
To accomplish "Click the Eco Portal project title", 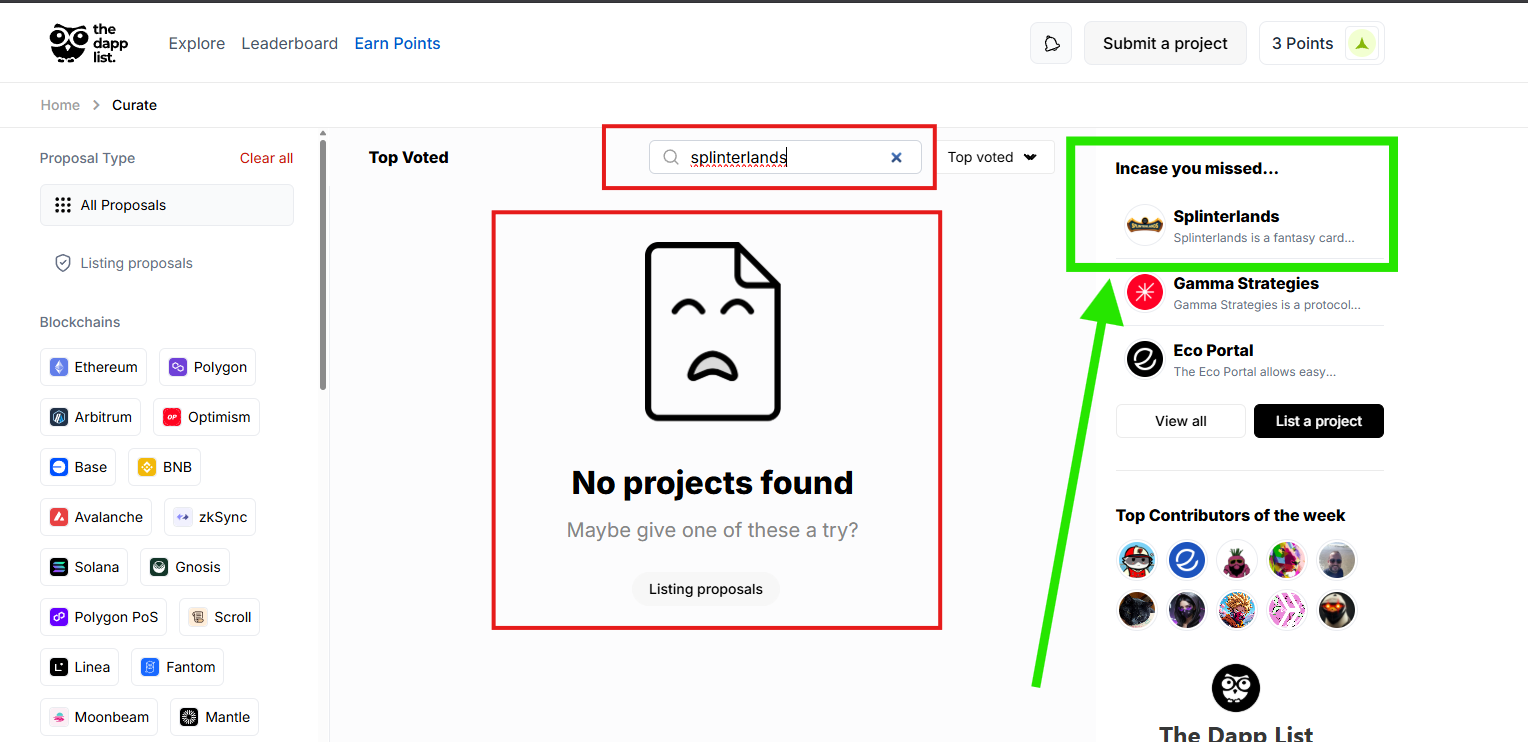I will pos(1214,350).
